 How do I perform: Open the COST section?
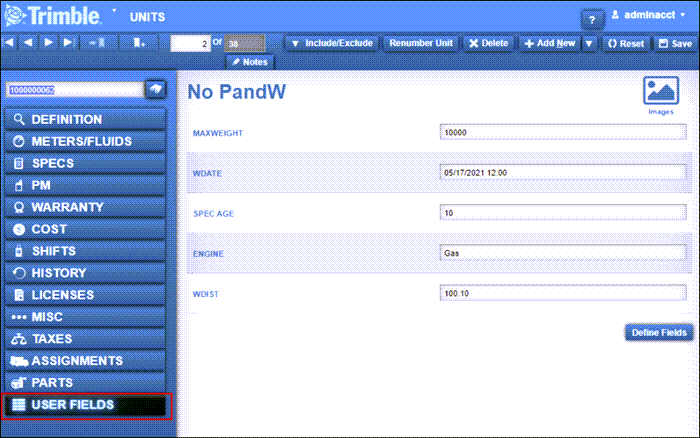click(85, 229)
